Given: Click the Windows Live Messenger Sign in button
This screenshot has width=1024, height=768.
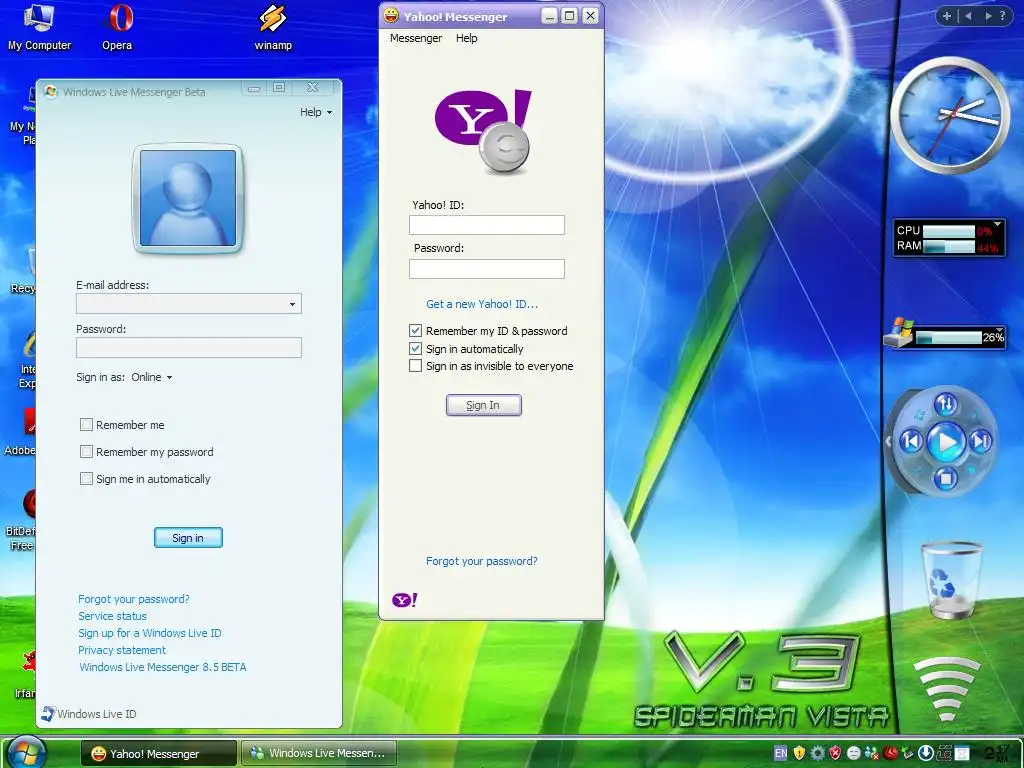Looking at the screenshot, I should (188, 537).
